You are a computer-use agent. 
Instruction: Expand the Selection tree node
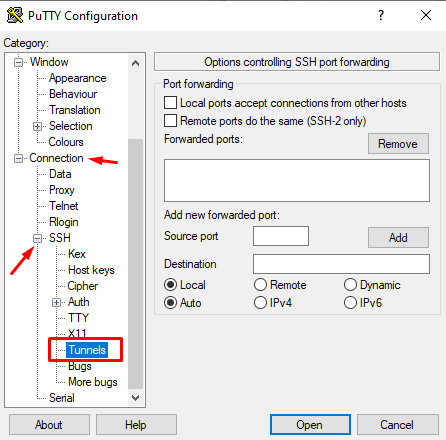coord(37,126)
